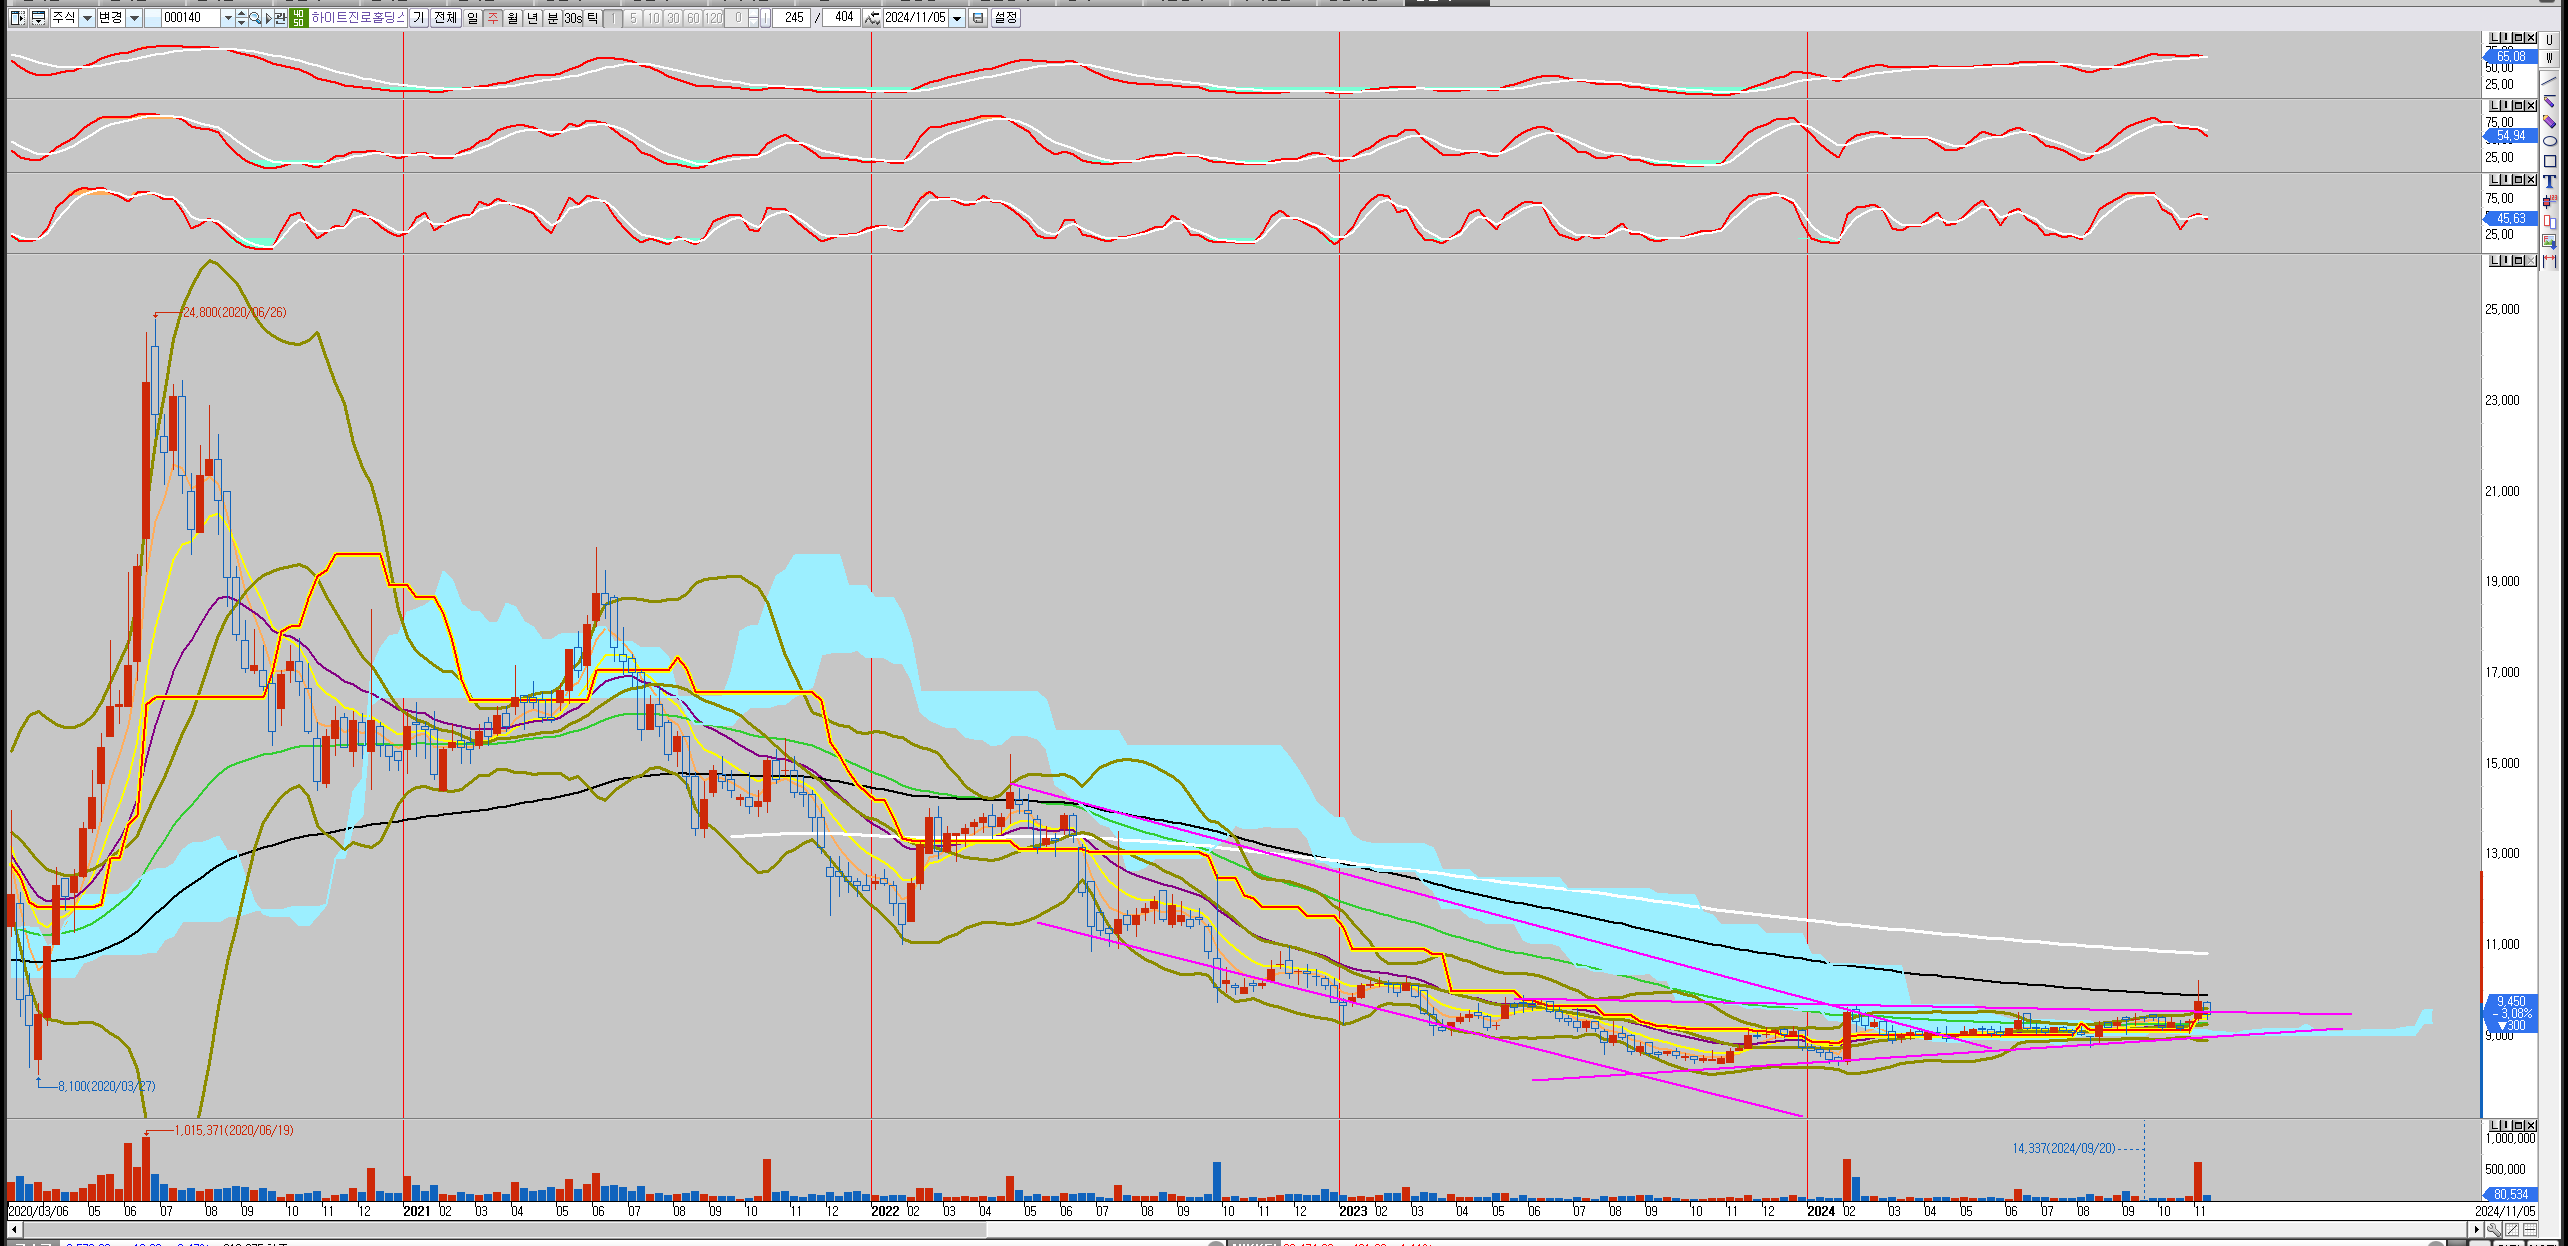This screenshot has width=2568, height=1246.
Task: Click the stock code up/down stepper
Action: click(x=241, y=18)
